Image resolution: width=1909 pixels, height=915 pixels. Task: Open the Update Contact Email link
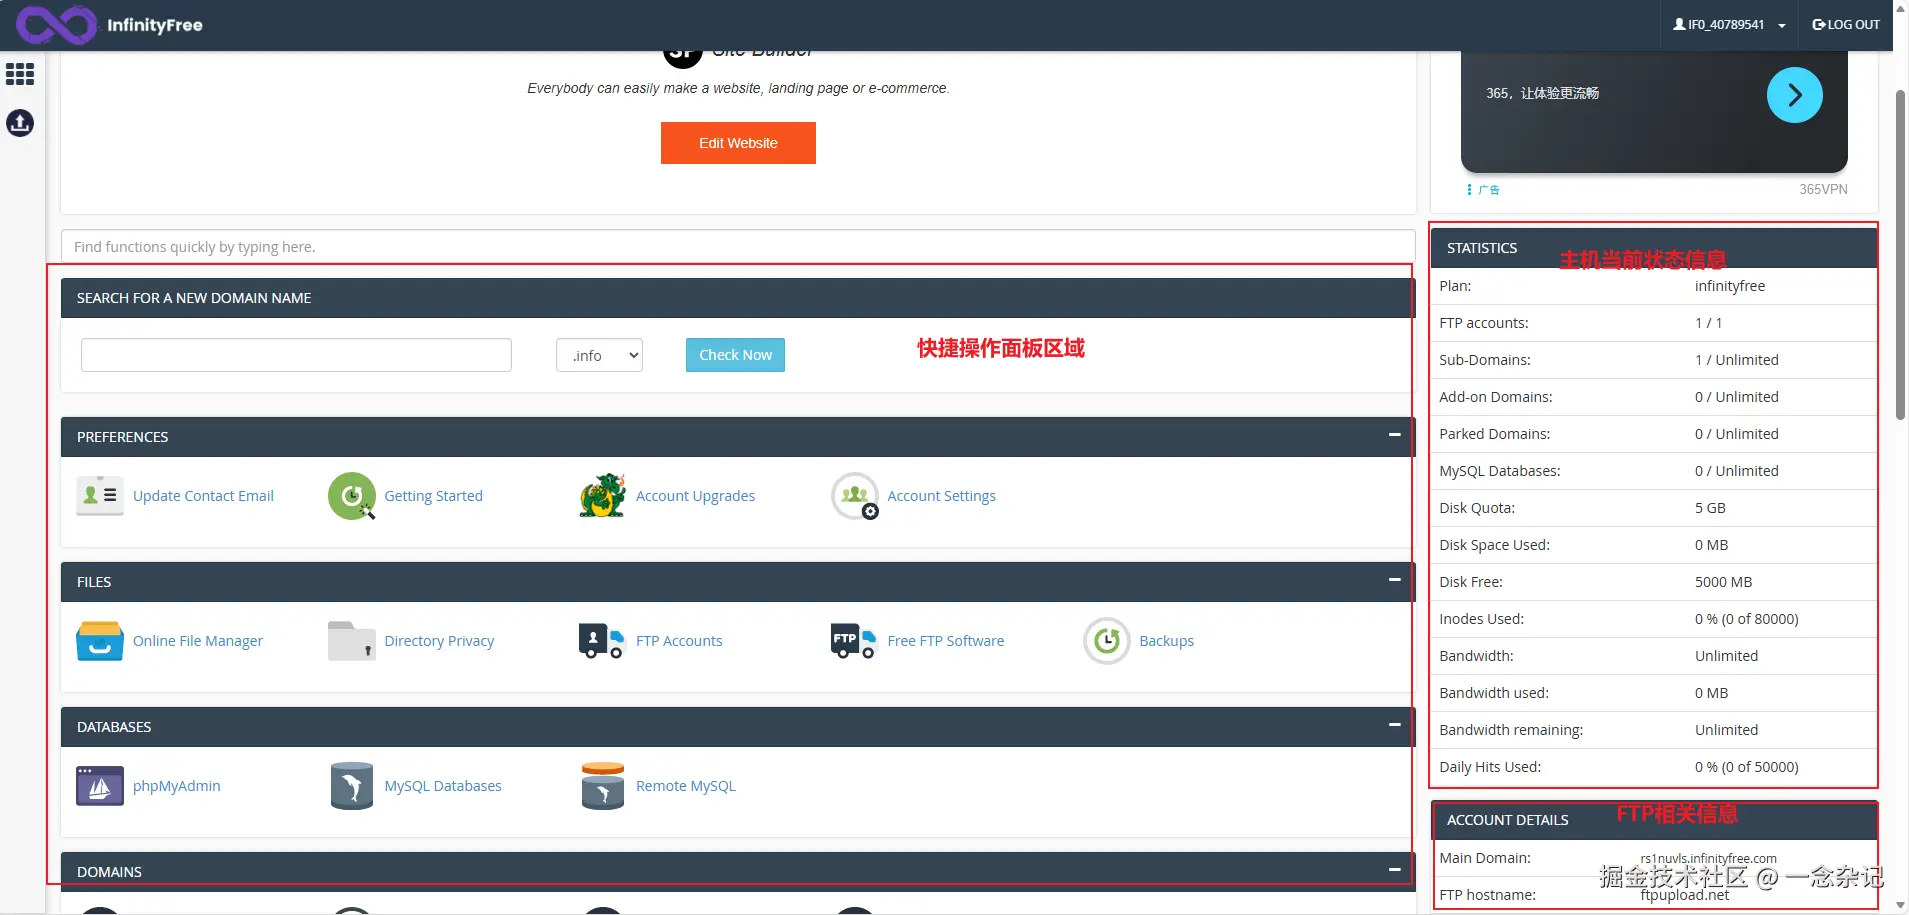pos(203,496)
